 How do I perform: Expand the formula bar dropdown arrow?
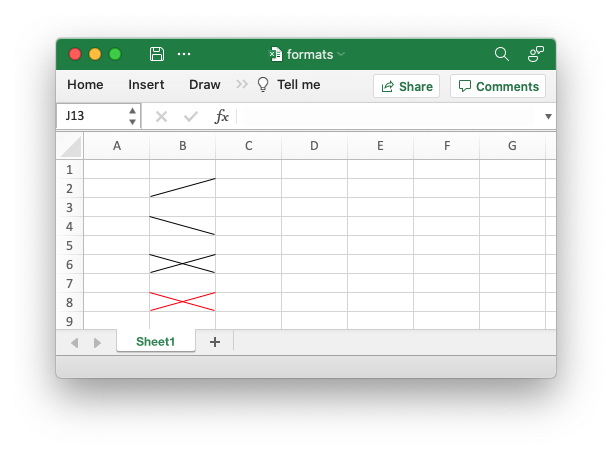tap(548, 116)
